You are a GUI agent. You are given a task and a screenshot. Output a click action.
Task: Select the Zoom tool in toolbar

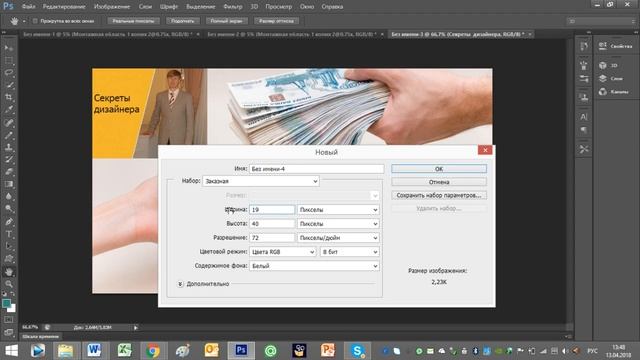[9, 284]
